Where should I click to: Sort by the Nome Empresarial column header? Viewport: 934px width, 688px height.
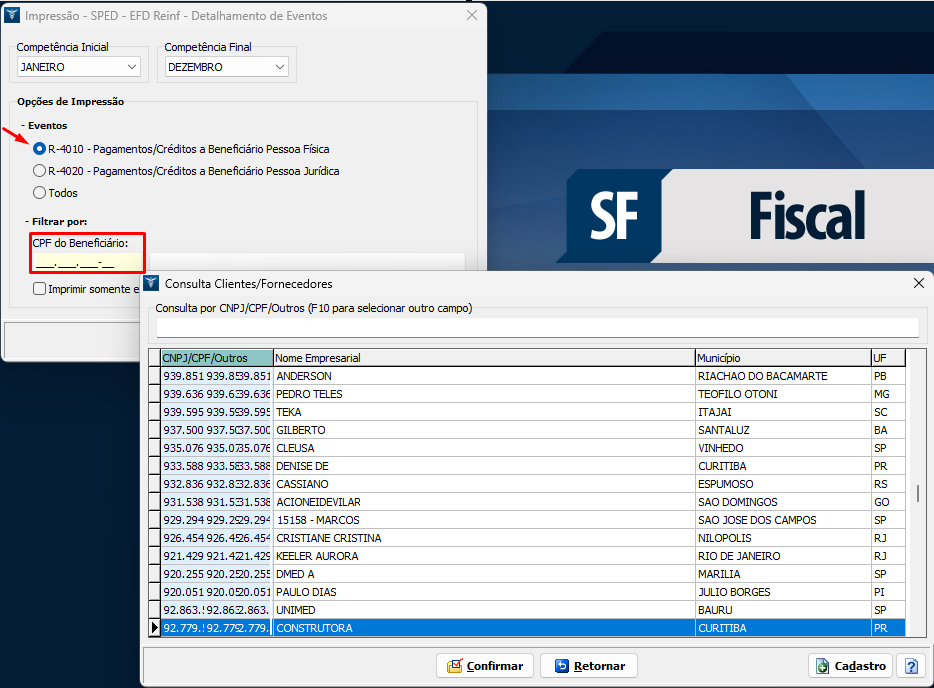[484, 358]
